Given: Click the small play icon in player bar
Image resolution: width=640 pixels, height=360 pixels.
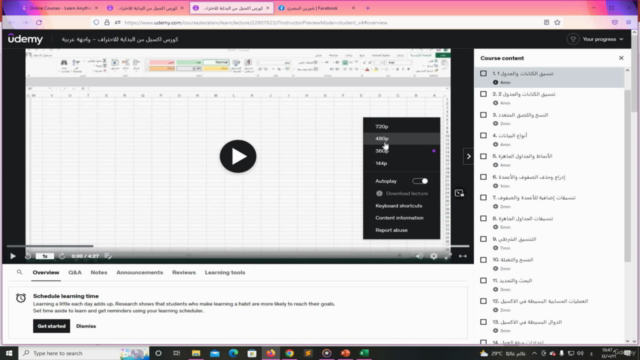Looking at the screenshot, I should pos(13,256).
